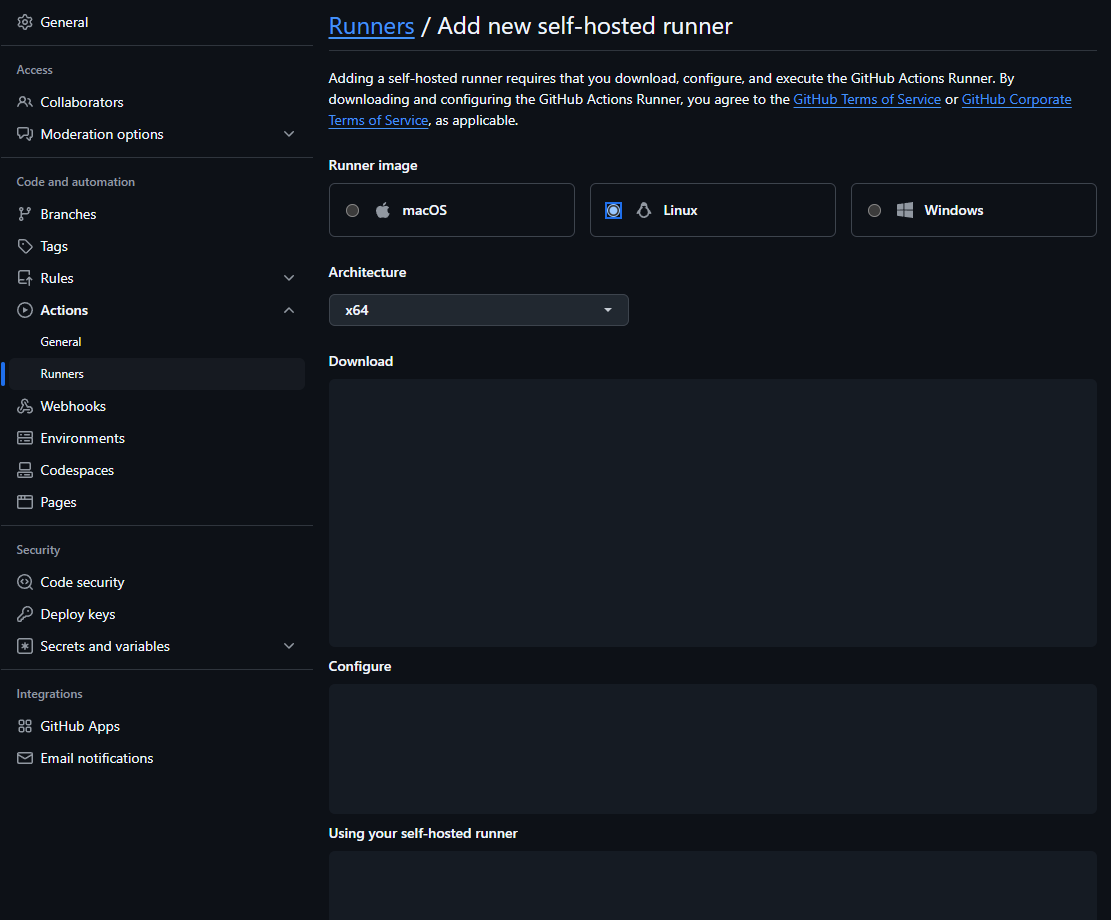Image resolution: width=1111 pixels, height=920 pixels.
Task: Click the GitHub Apps grid icon
Action: coord(25,726)
